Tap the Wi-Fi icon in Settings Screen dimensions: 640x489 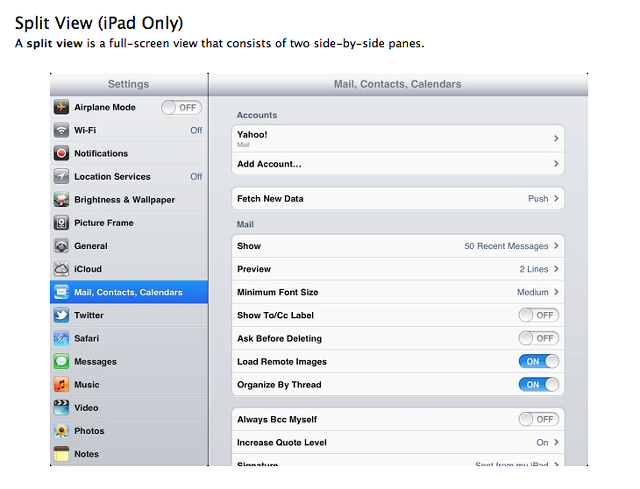[61, 130]
